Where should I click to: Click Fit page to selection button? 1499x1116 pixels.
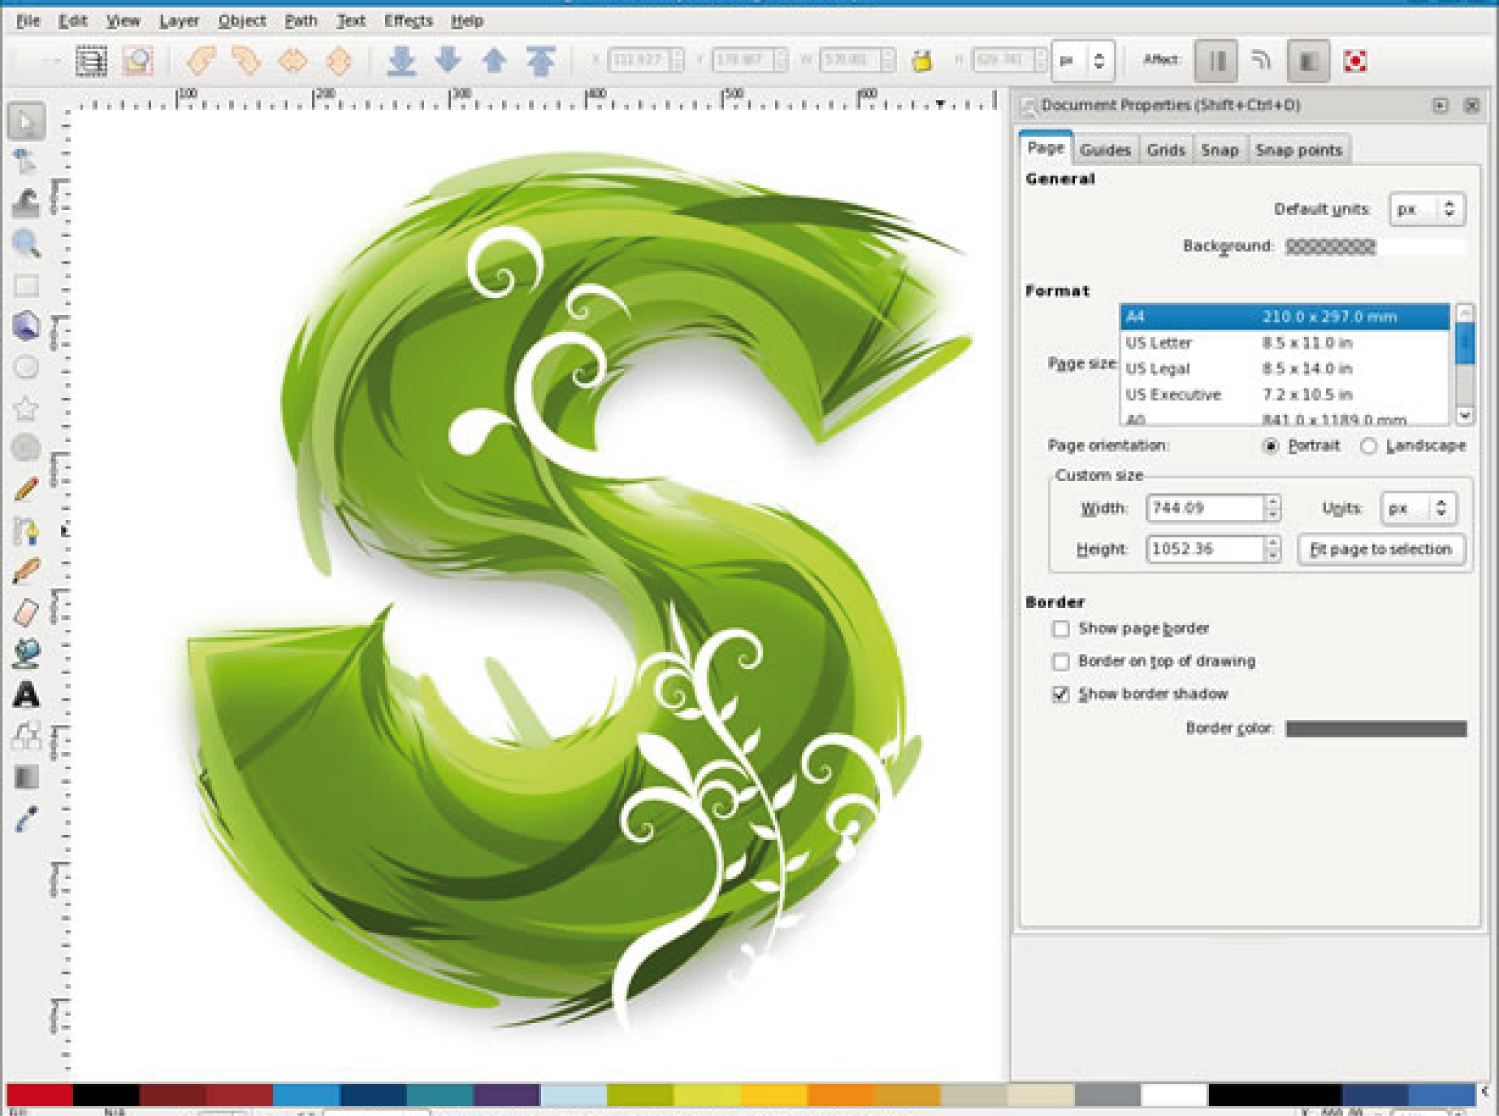pyautogui.click(x=1380, y=549)
